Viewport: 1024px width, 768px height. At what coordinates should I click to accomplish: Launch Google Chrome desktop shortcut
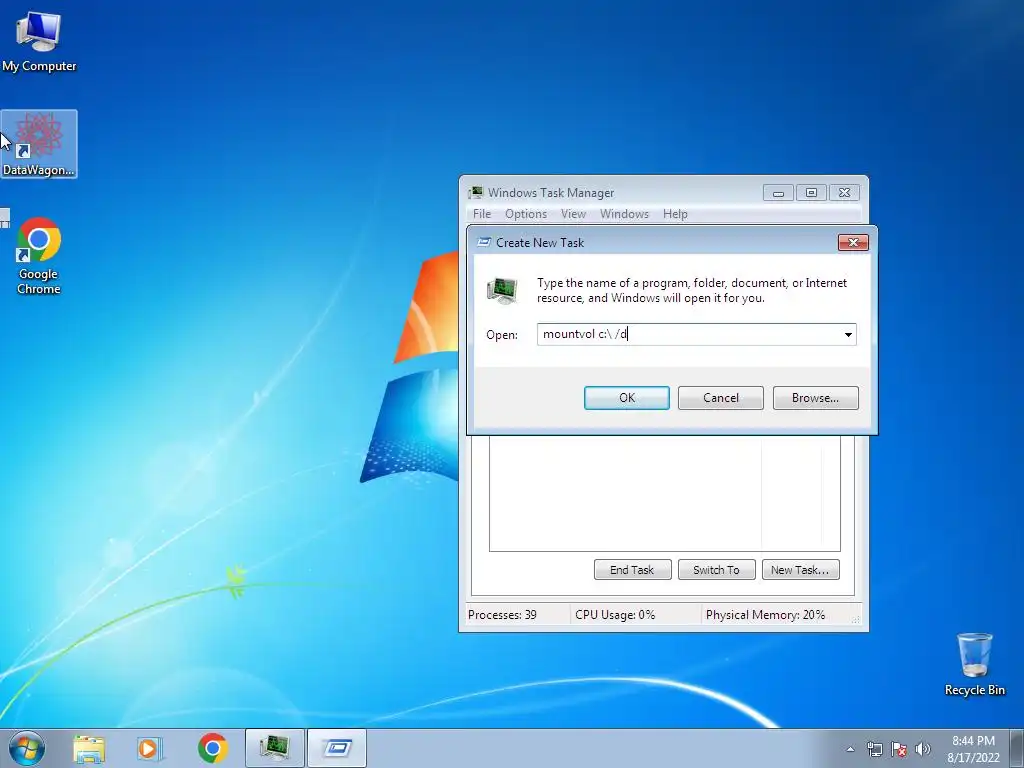click(39, 256)
